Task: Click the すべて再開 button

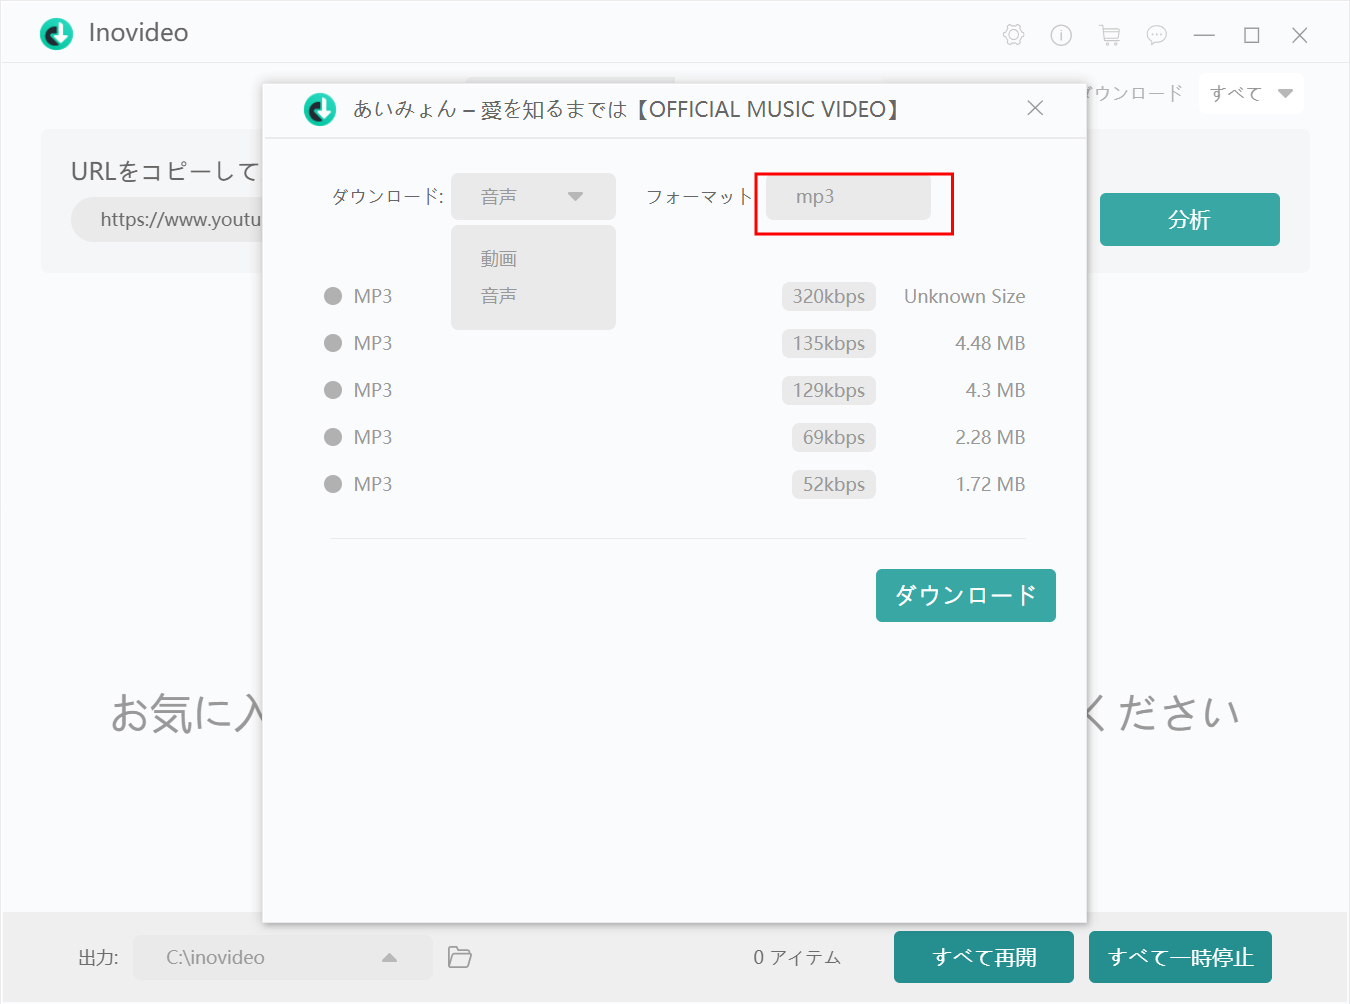Action: (x=984, y=957)
